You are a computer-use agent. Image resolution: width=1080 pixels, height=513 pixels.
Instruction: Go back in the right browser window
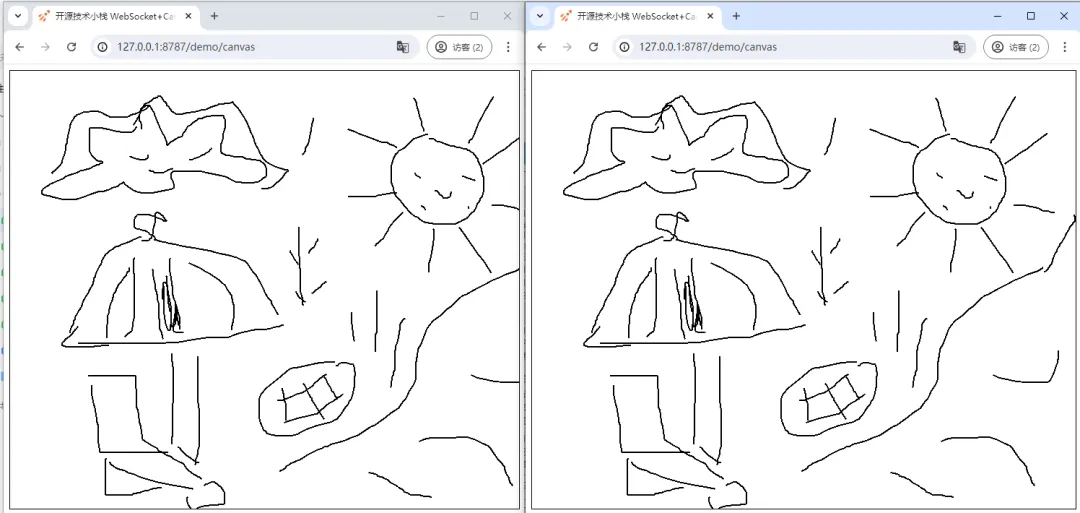coord(541,47)
